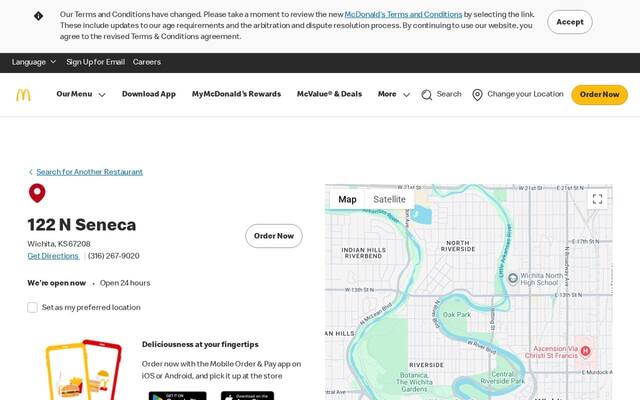Click Central Riverside Park map label

(x=502, y=378)
